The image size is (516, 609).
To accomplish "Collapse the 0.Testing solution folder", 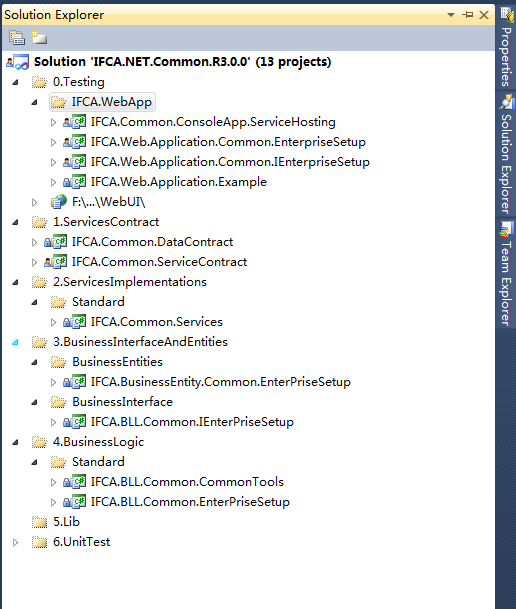I will [x=15, y=82].
